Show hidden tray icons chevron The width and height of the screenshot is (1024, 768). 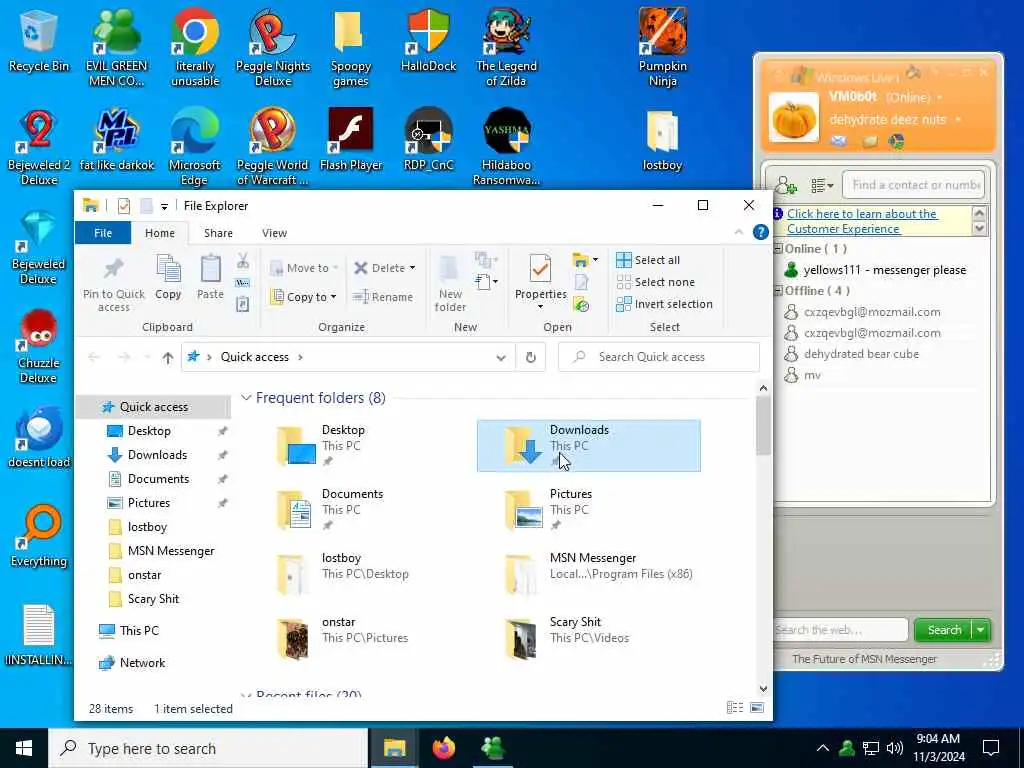(823, 748)
